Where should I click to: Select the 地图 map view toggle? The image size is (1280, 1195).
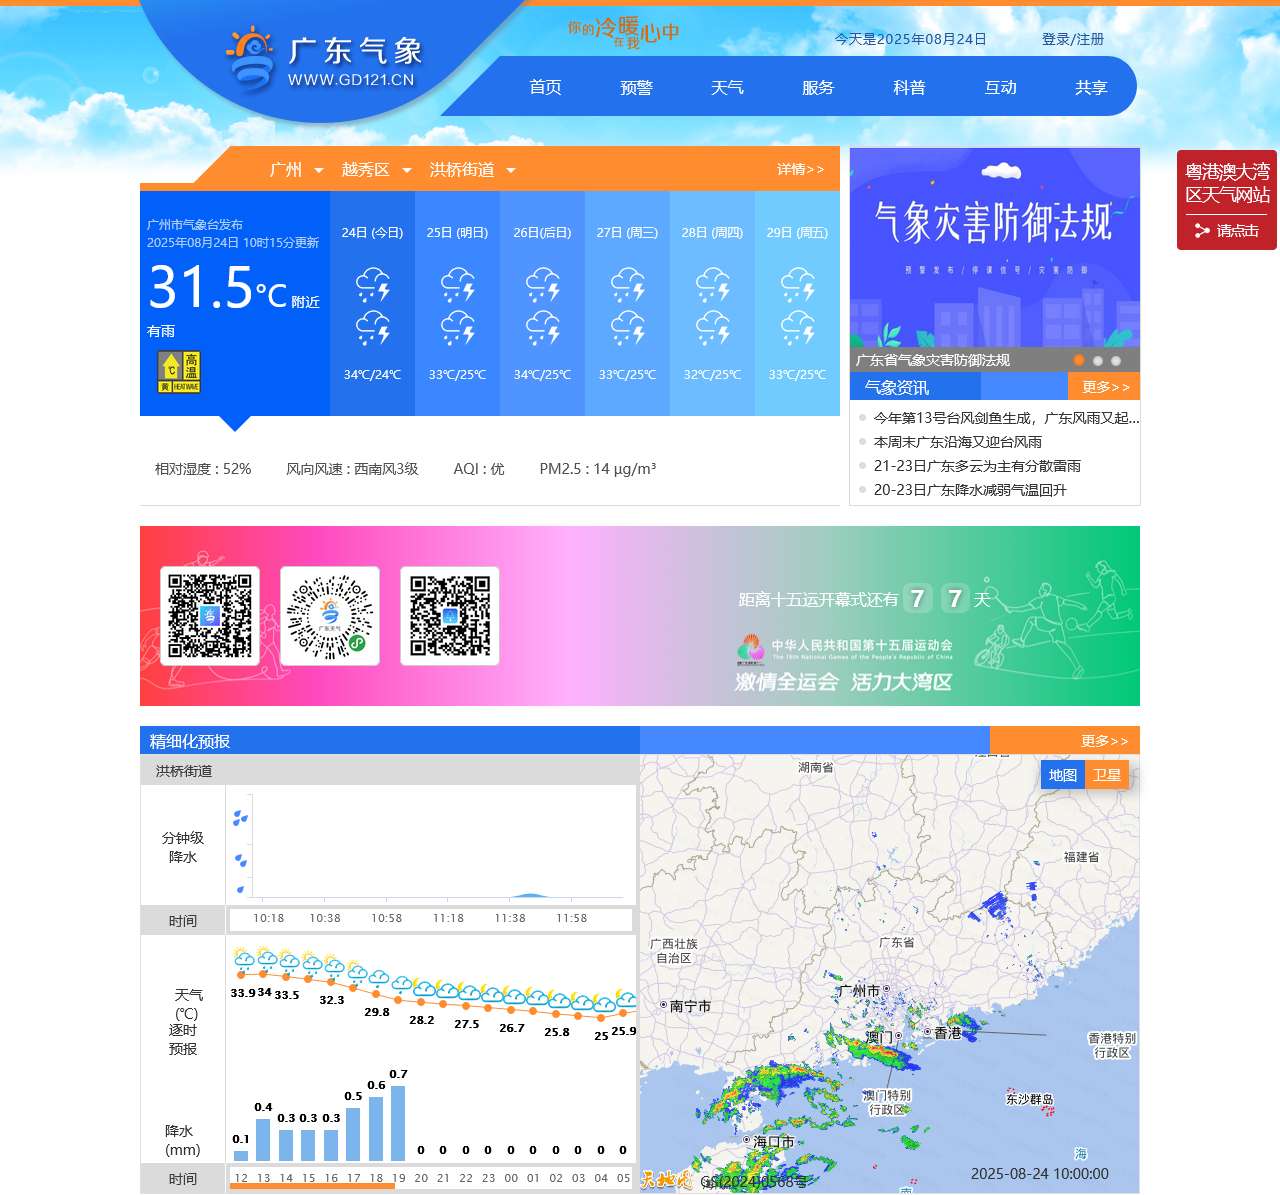point(1062,774)
